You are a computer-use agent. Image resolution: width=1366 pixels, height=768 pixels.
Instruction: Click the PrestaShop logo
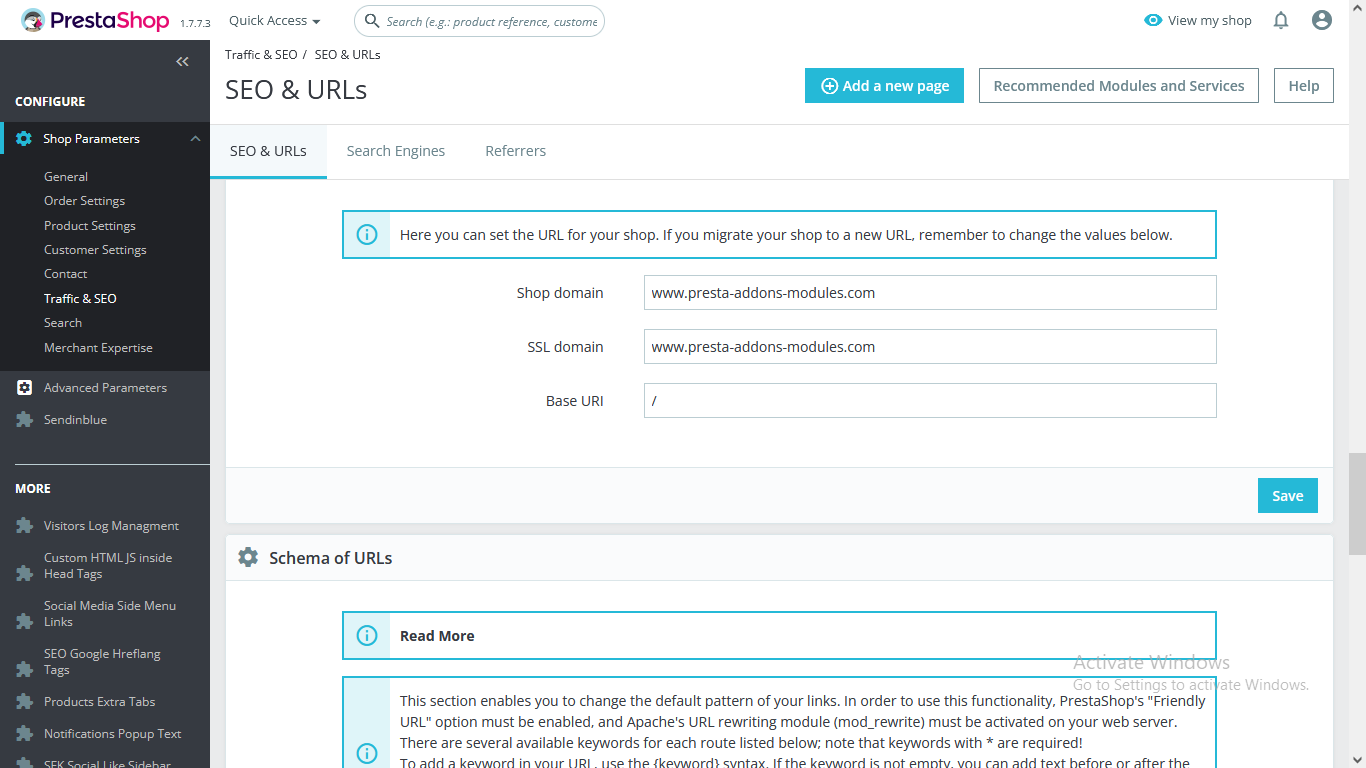(x=95, y=20)
